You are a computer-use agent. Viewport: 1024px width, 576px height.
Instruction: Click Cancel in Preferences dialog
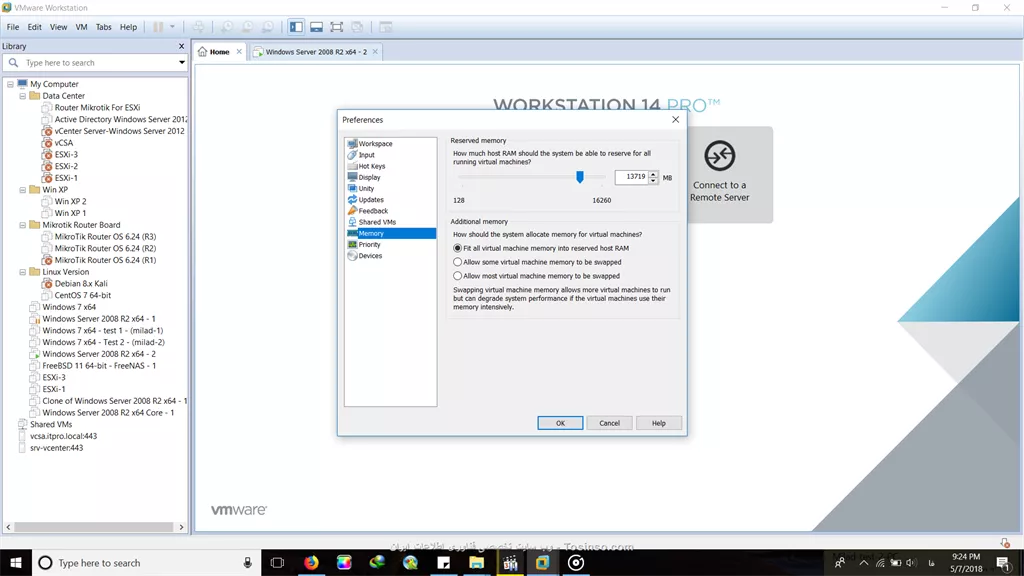pos(609,423)
